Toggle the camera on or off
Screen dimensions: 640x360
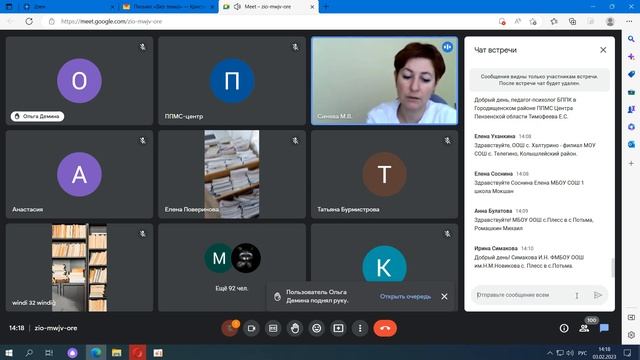point(251,328)
